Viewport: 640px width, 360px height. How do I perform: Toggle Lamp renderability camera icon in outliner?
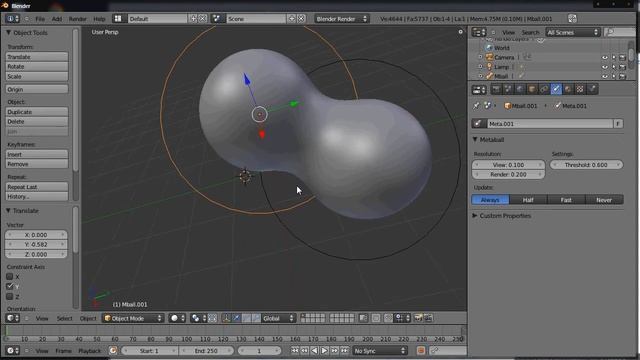coord(622,67)
